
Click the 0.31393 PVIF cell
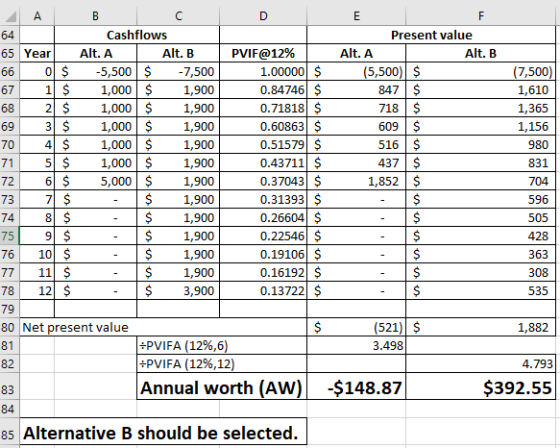click(263, 200)
